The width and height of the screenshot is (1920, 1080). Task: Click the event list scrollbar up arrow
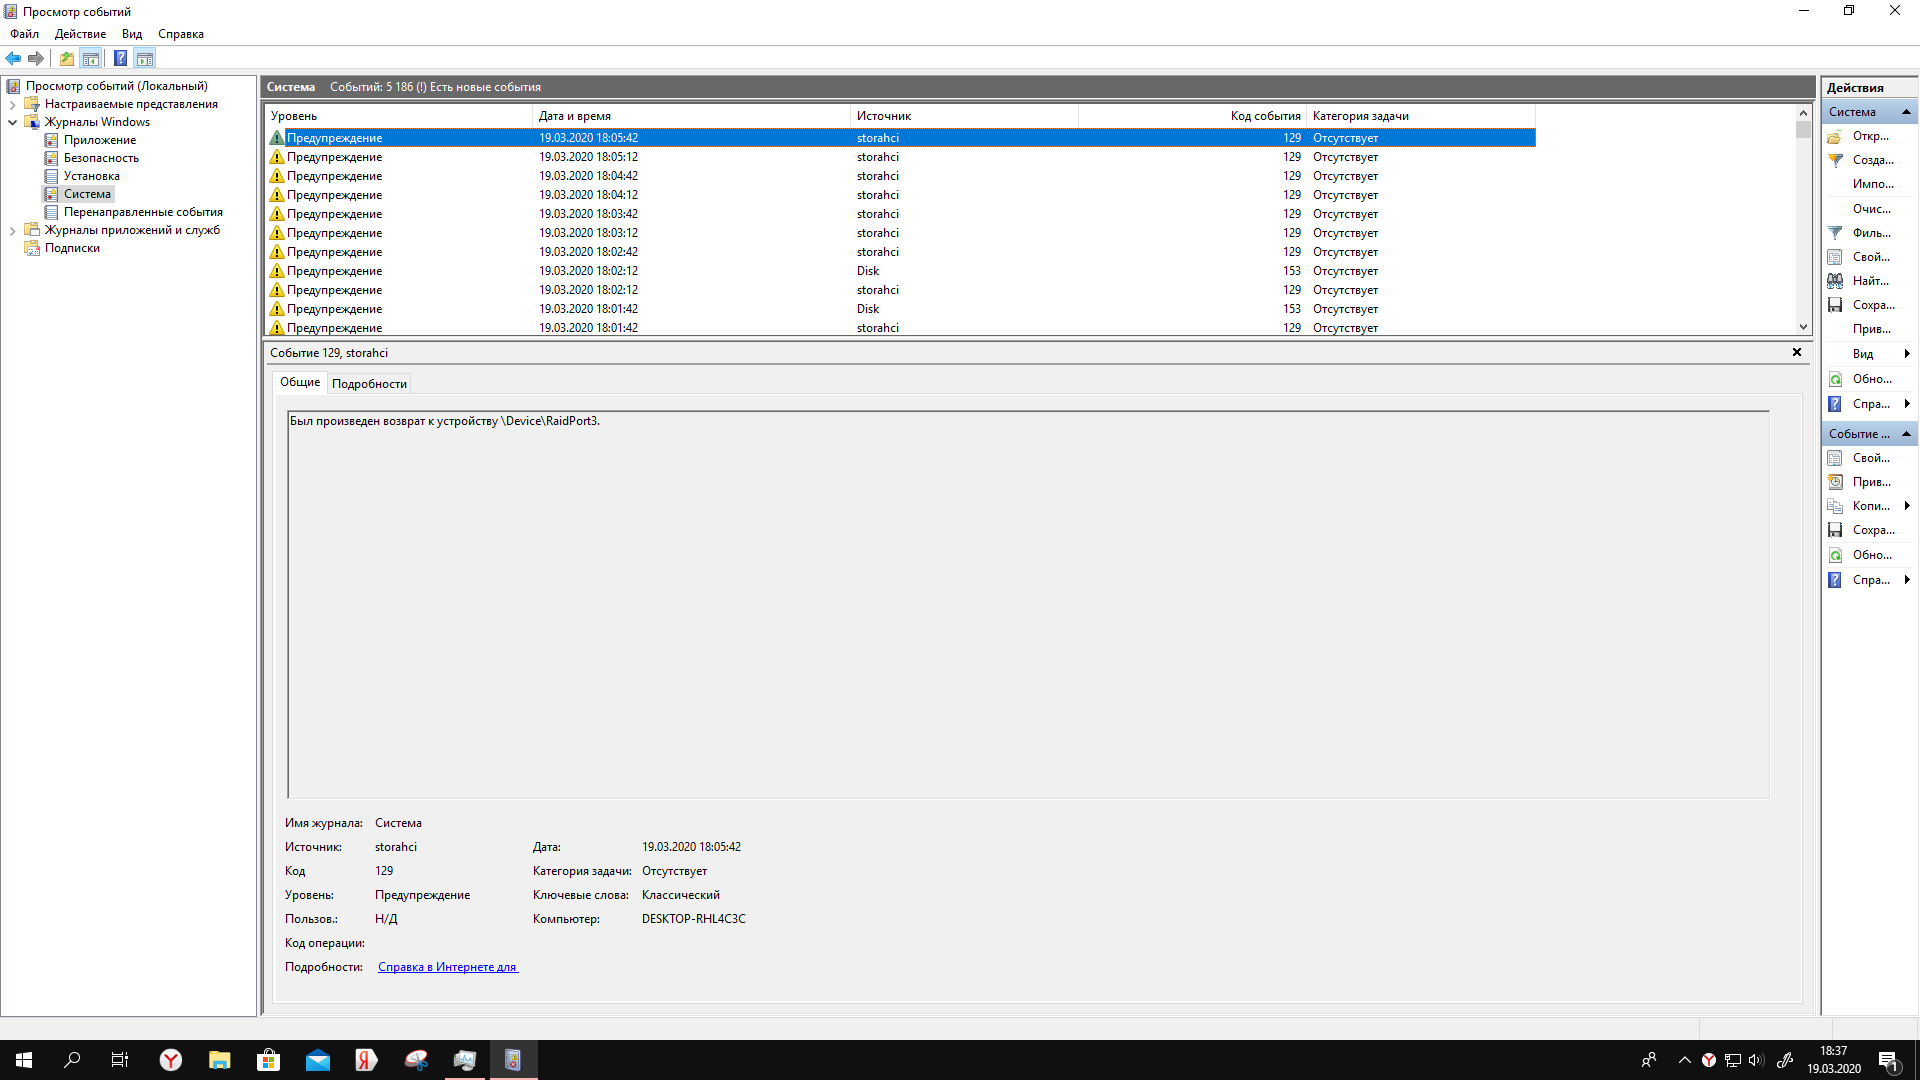coord(1804,113)
